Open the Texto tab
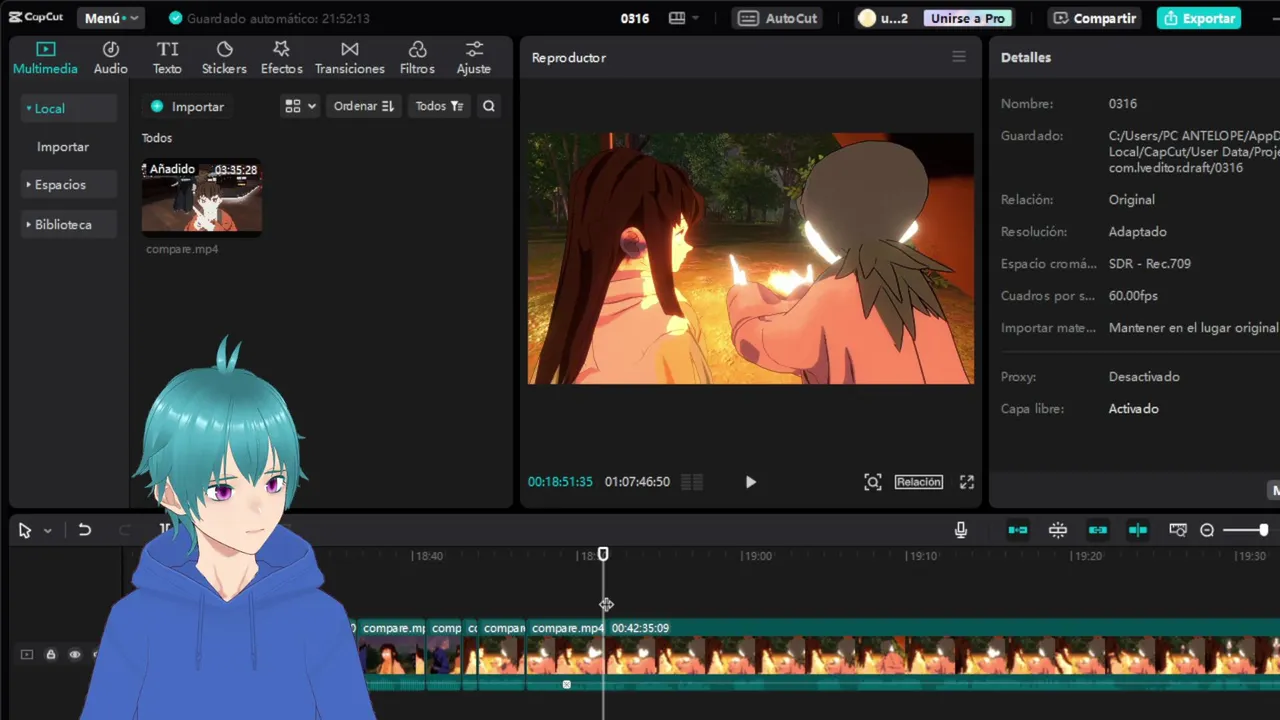The image size is (1280, 720). (x=167, y=58)
